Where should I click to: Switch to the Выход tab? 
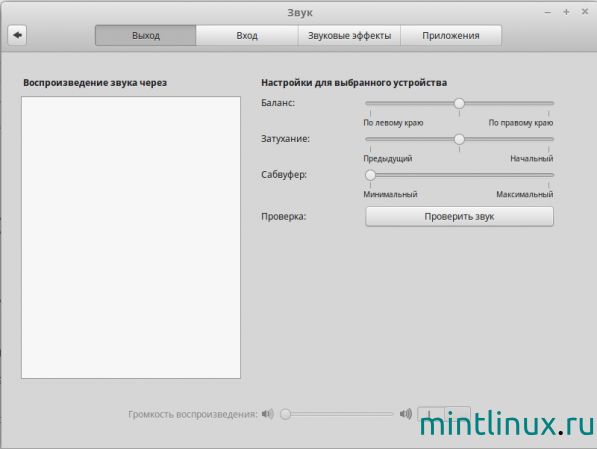tap(145, 35)
